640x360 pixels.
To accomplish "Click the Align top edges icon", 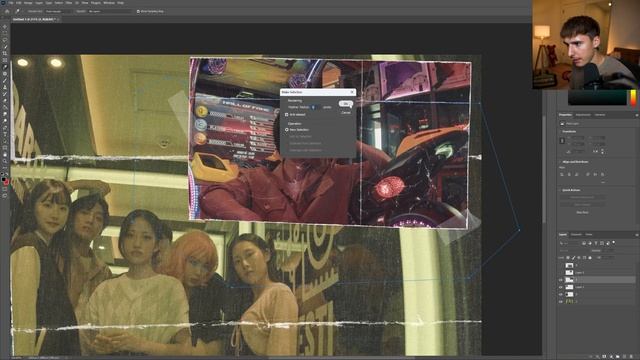I will [588, 175].
